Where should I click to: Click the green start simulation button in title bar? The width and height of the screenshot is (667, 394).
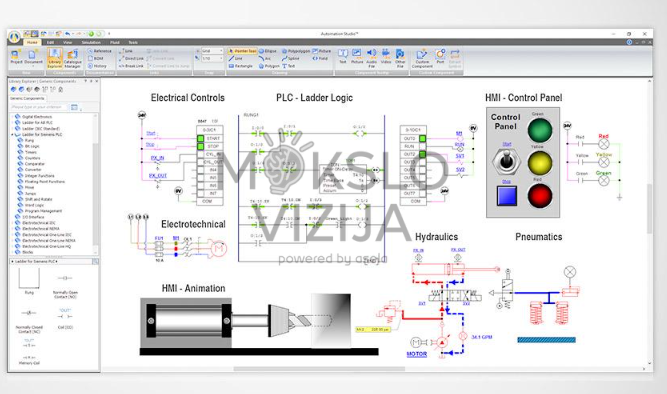91,34
